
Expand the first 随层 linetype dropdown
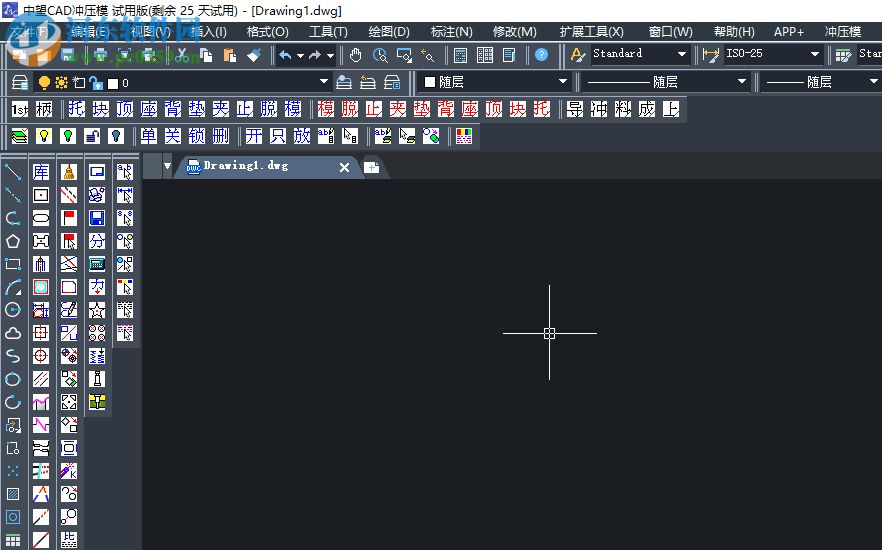click(741, 82)
